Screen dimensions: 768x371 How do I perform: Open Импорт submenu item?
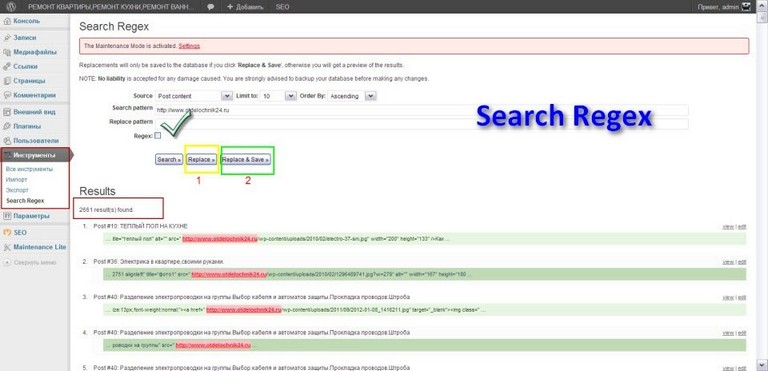(x=17, y=179)
